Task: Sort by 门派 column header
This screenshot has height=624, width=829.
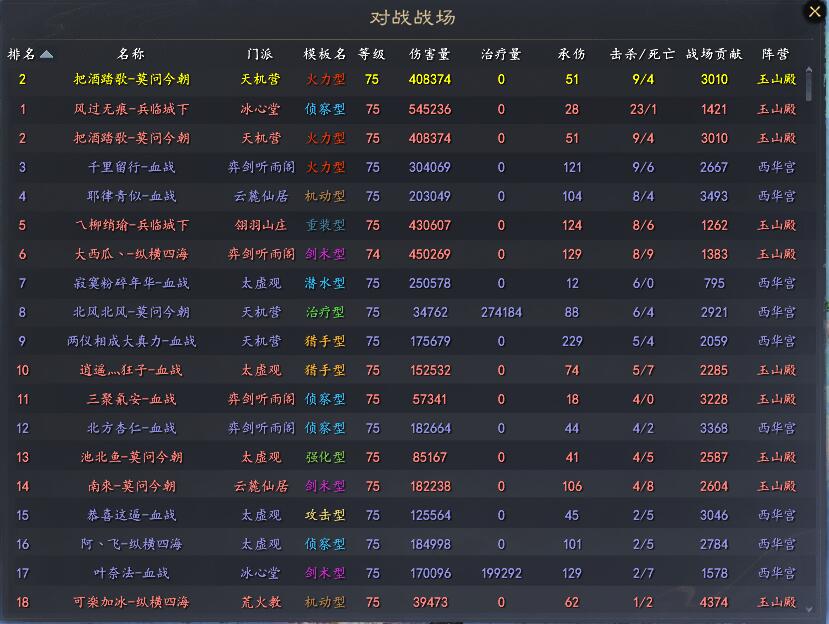Action: tap(260, 54)
